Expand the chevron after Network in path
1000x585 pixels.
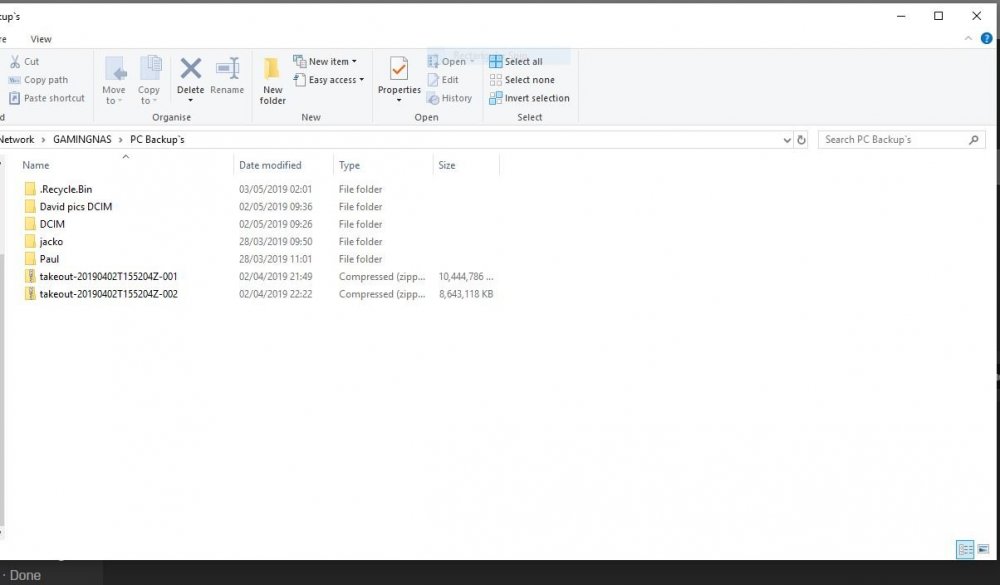43,140
